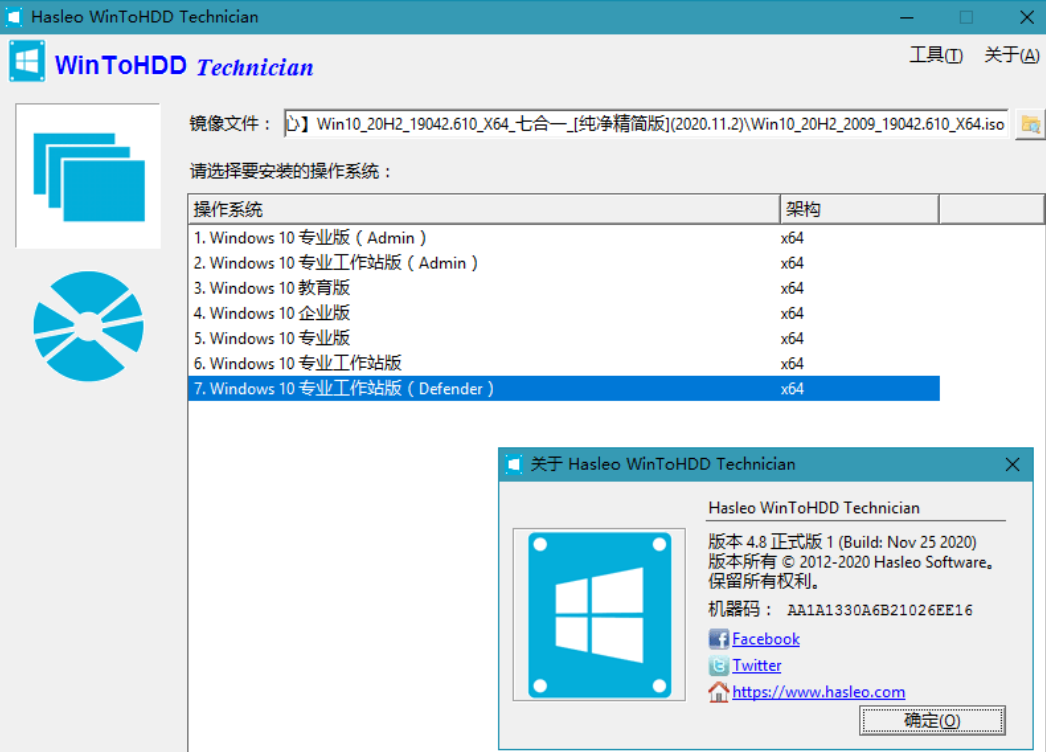Click the home icon beside hasleo.com link
The width and height of the screenshot is (1046, 752).
click(x=718, y=692)
